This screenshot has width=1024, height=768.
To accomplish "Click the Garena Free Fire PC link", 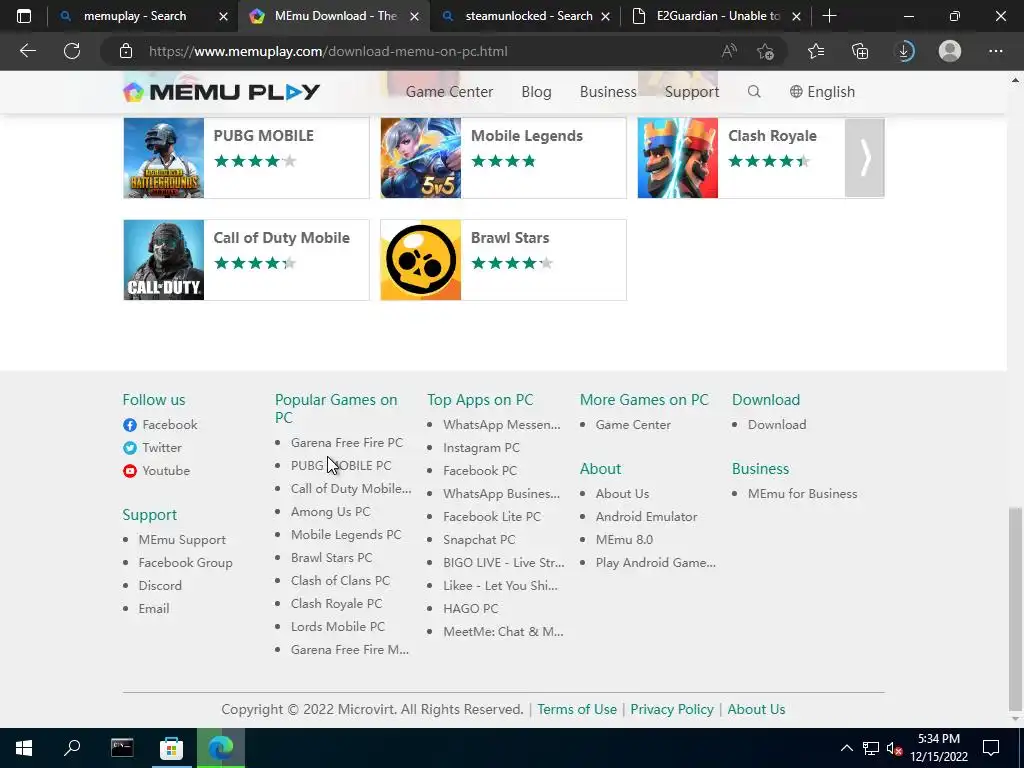I will pos(347,443).
